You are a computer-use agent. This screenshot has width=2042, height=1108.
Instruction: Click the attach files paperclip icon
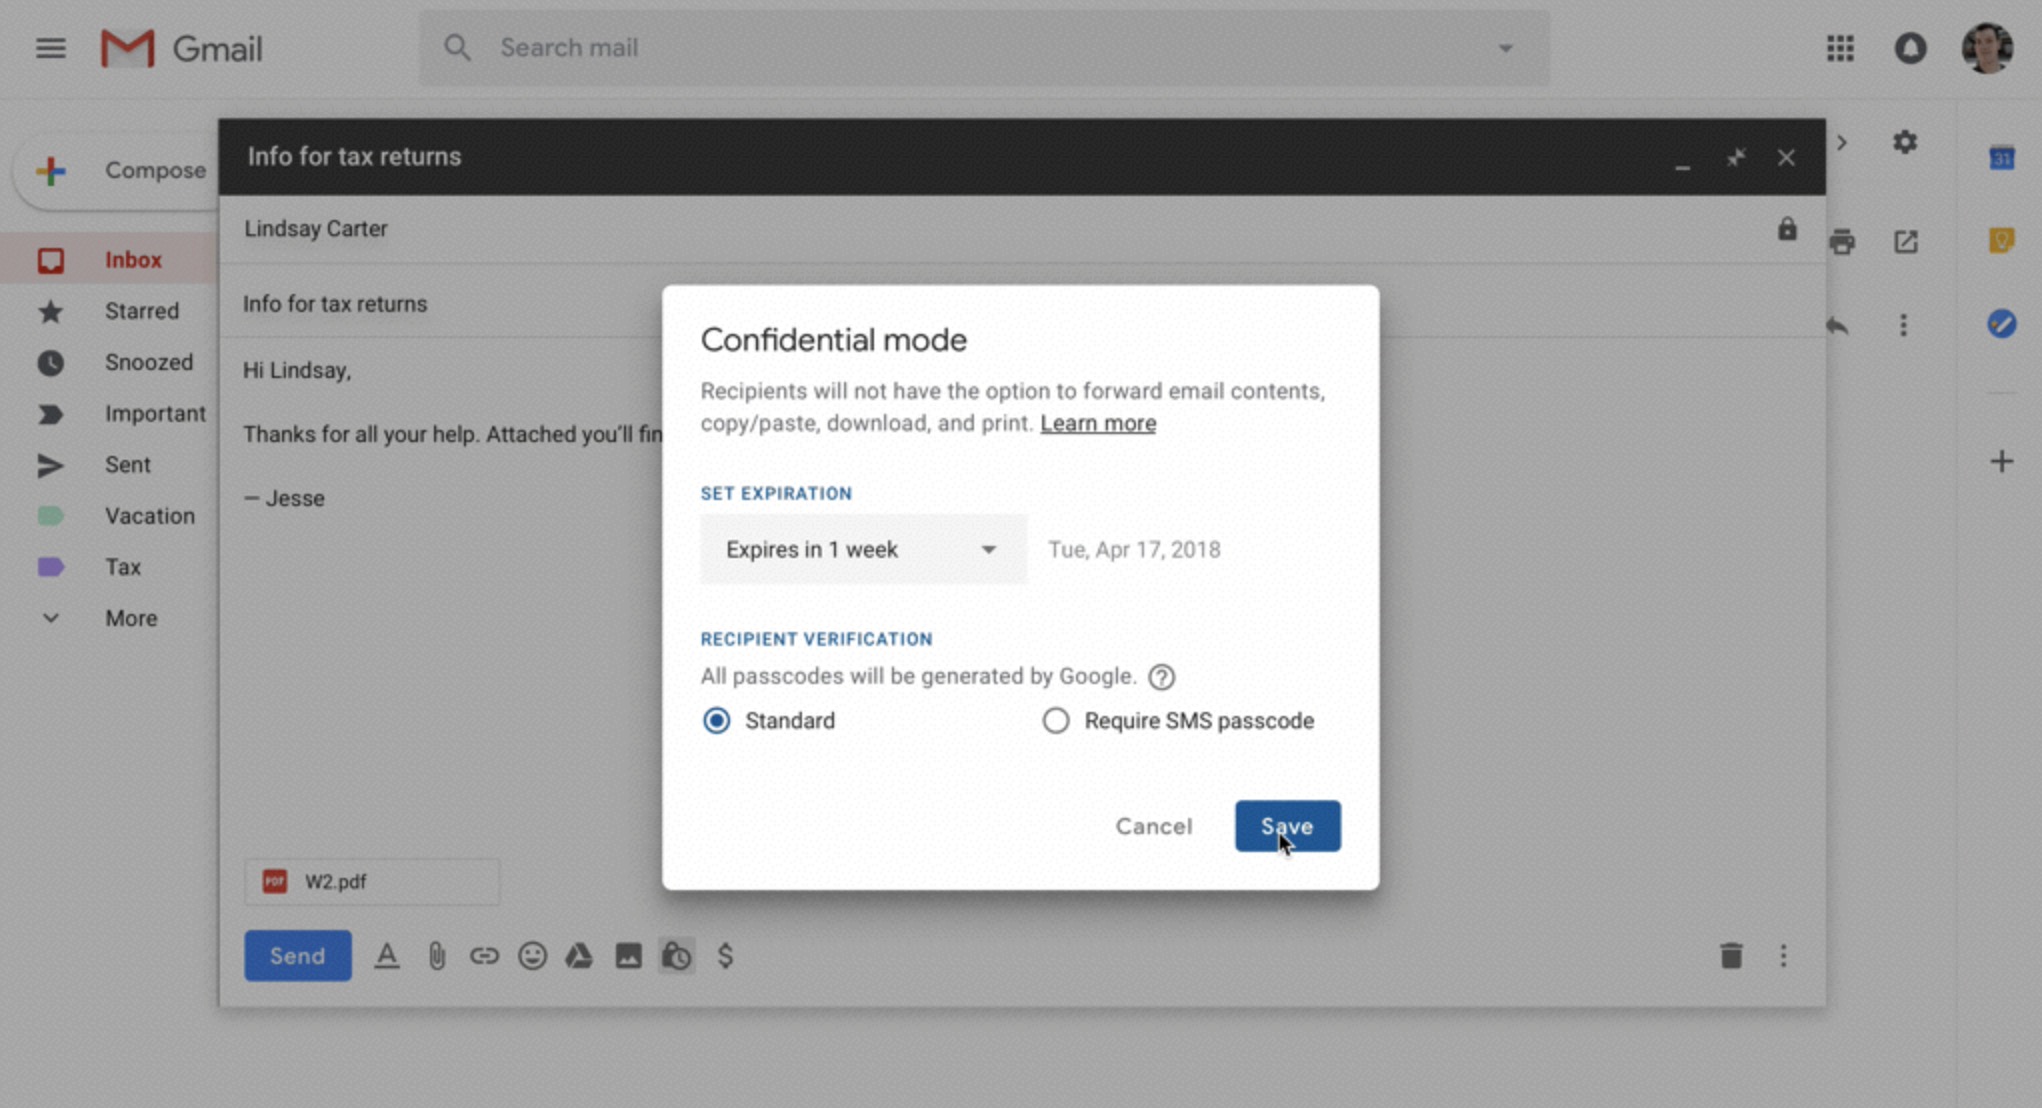point(436,956)
